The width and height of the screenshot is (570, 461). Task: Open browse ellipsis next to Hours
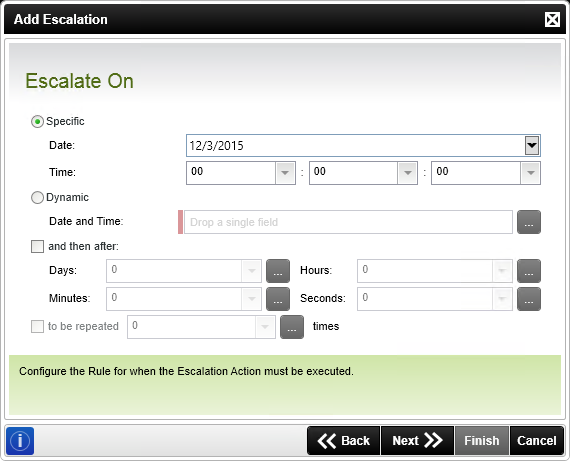tap(529, 271)
